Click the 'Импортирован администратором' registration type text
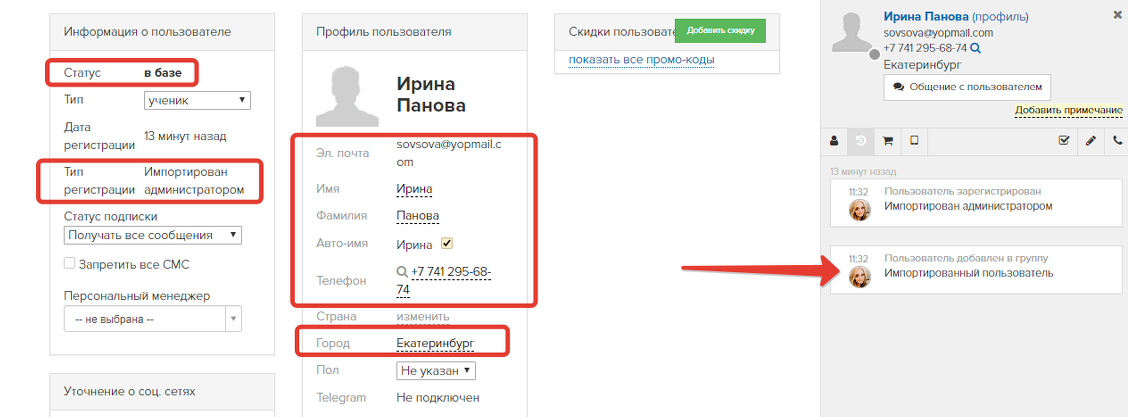This screenshot has width=1128, height=417. (x=194, y=181)
